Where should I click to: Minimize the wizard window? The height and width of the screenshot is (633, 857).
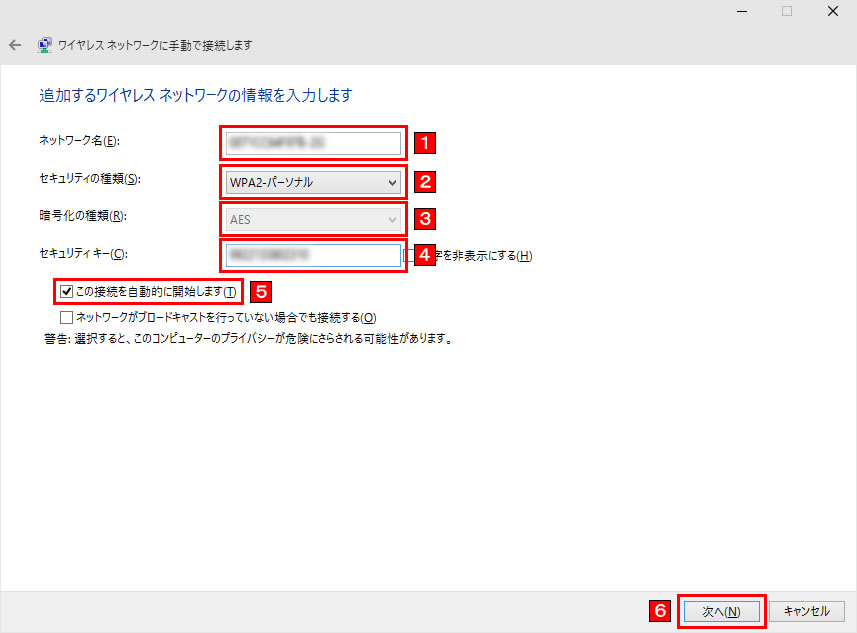[x=741, y=11]
